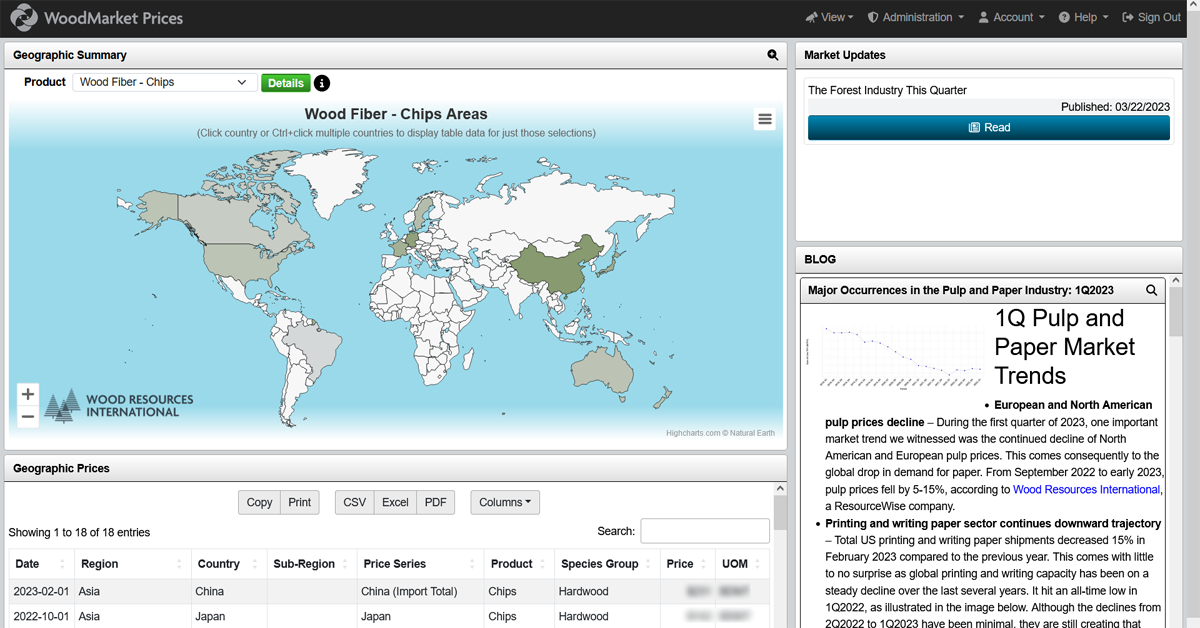Click the Read button

coord(989,127)
